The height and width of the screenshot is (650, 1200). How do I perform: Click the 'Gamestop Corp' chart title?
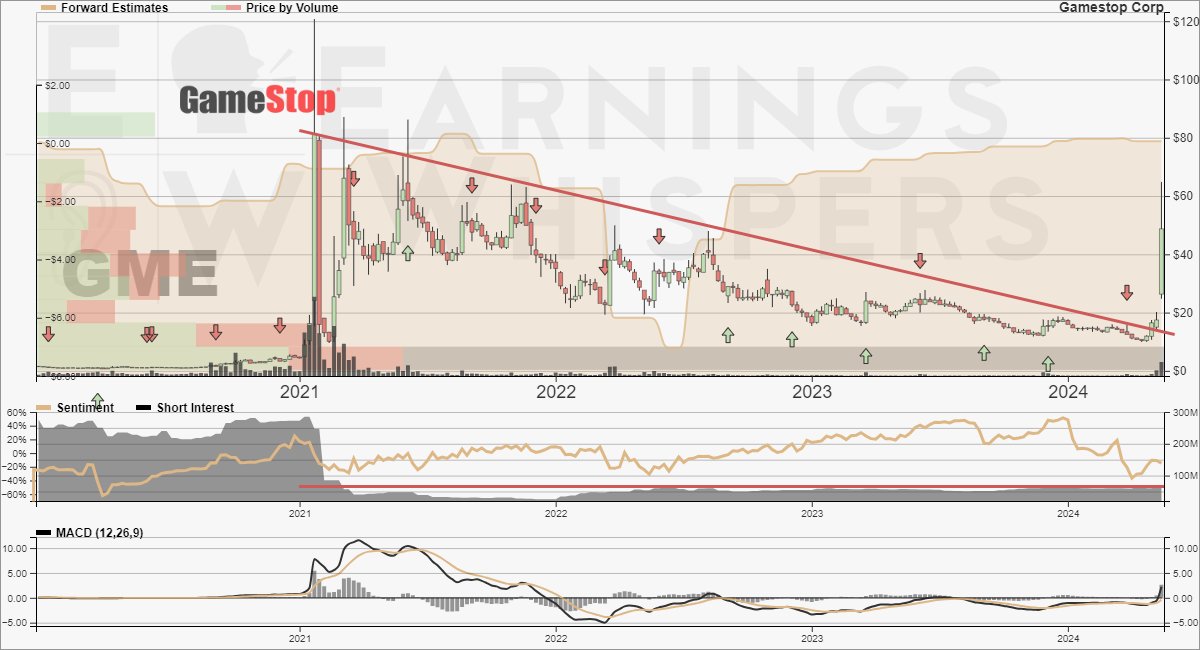point(1111,7)
